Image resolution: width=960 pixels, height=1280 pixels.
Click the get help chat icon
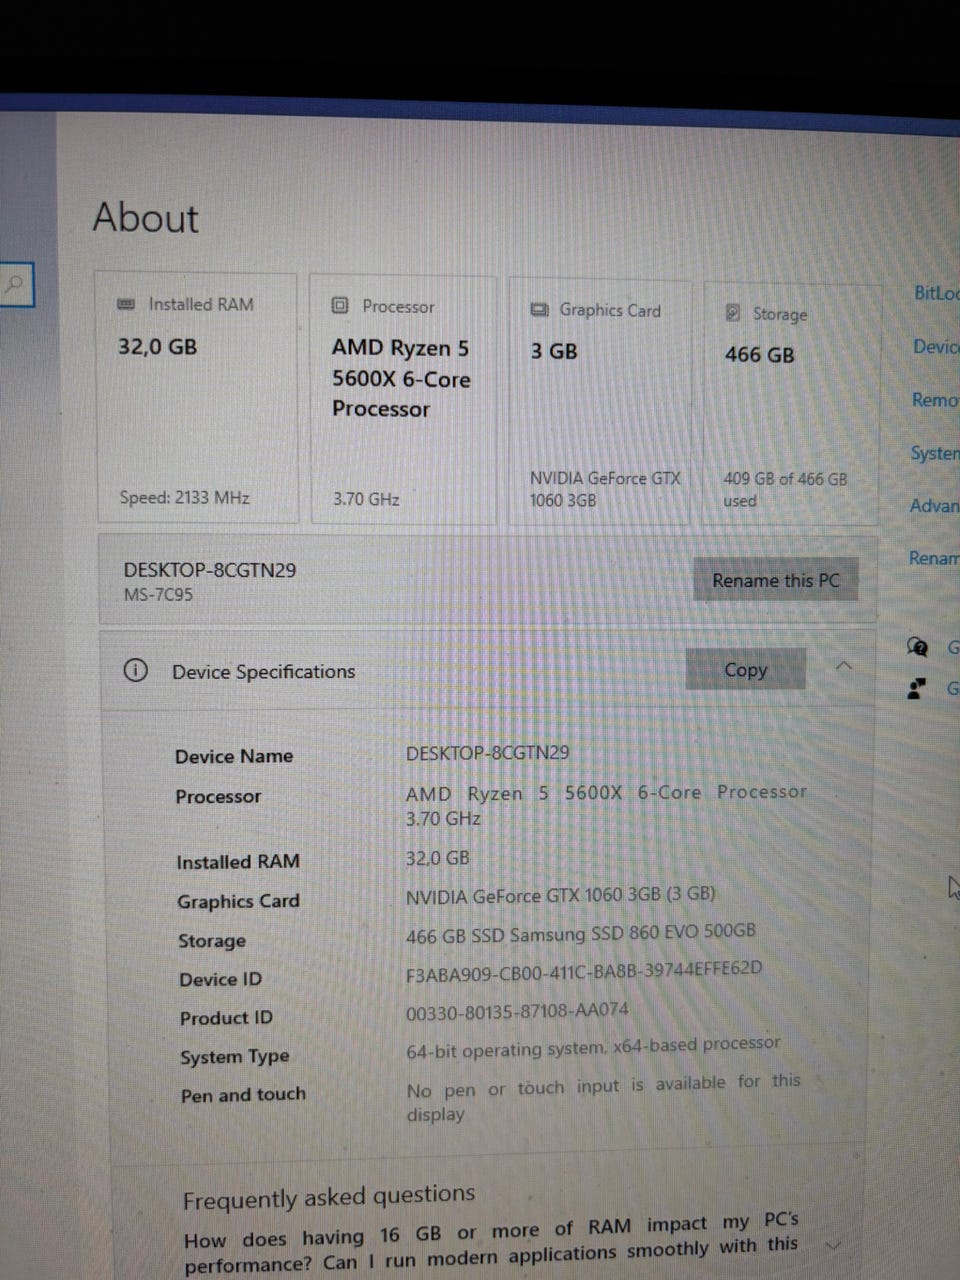917,646
